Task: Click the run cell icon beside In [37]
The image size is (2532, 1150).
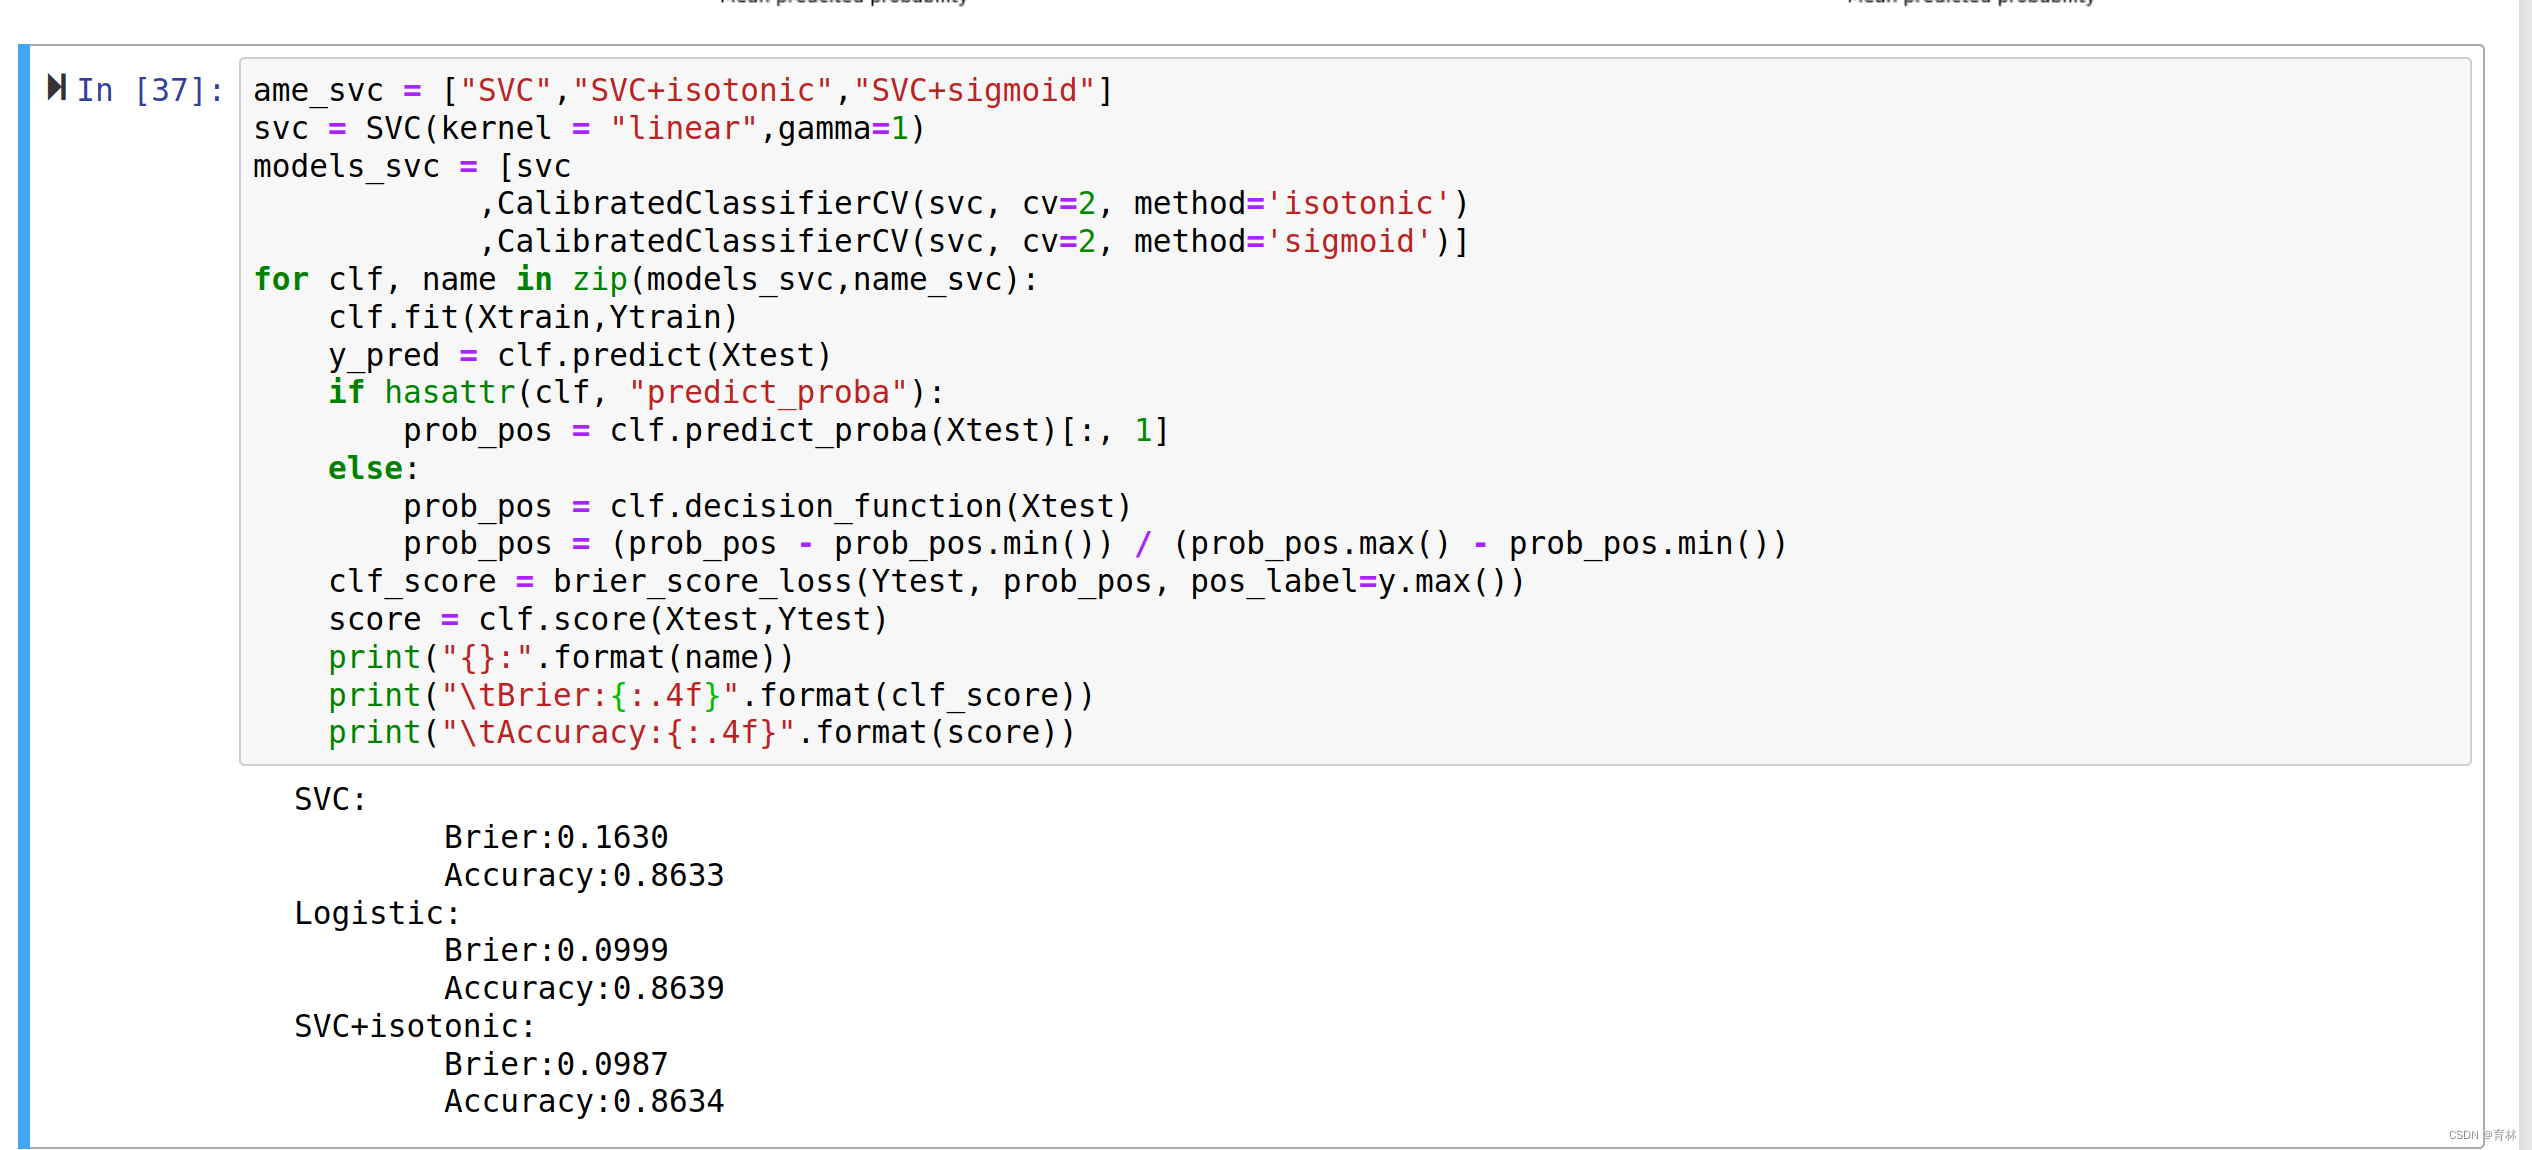Action: coord(57,88)
